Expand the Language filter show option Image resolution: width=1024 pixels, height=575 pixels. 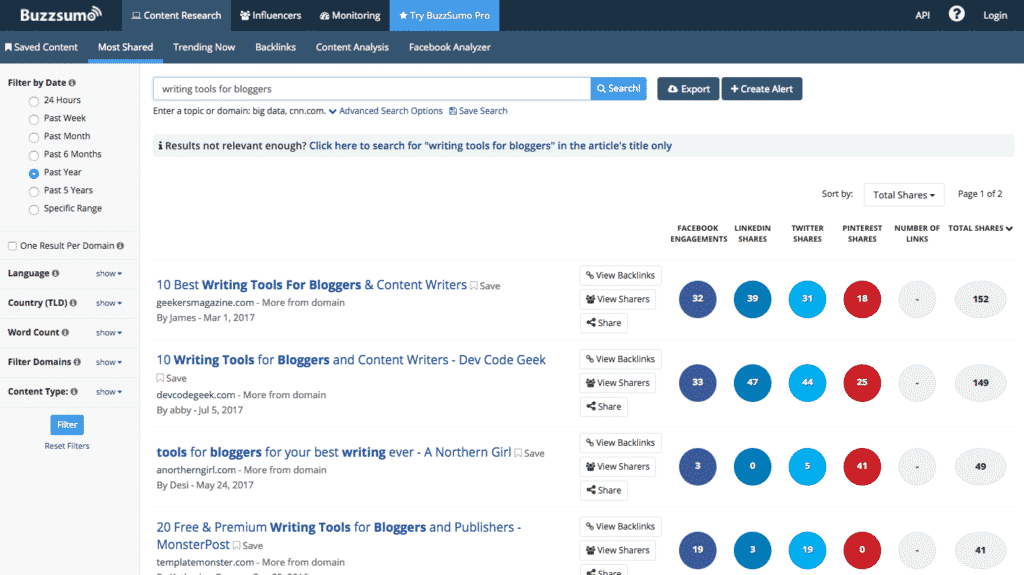[x=108, y=273]
